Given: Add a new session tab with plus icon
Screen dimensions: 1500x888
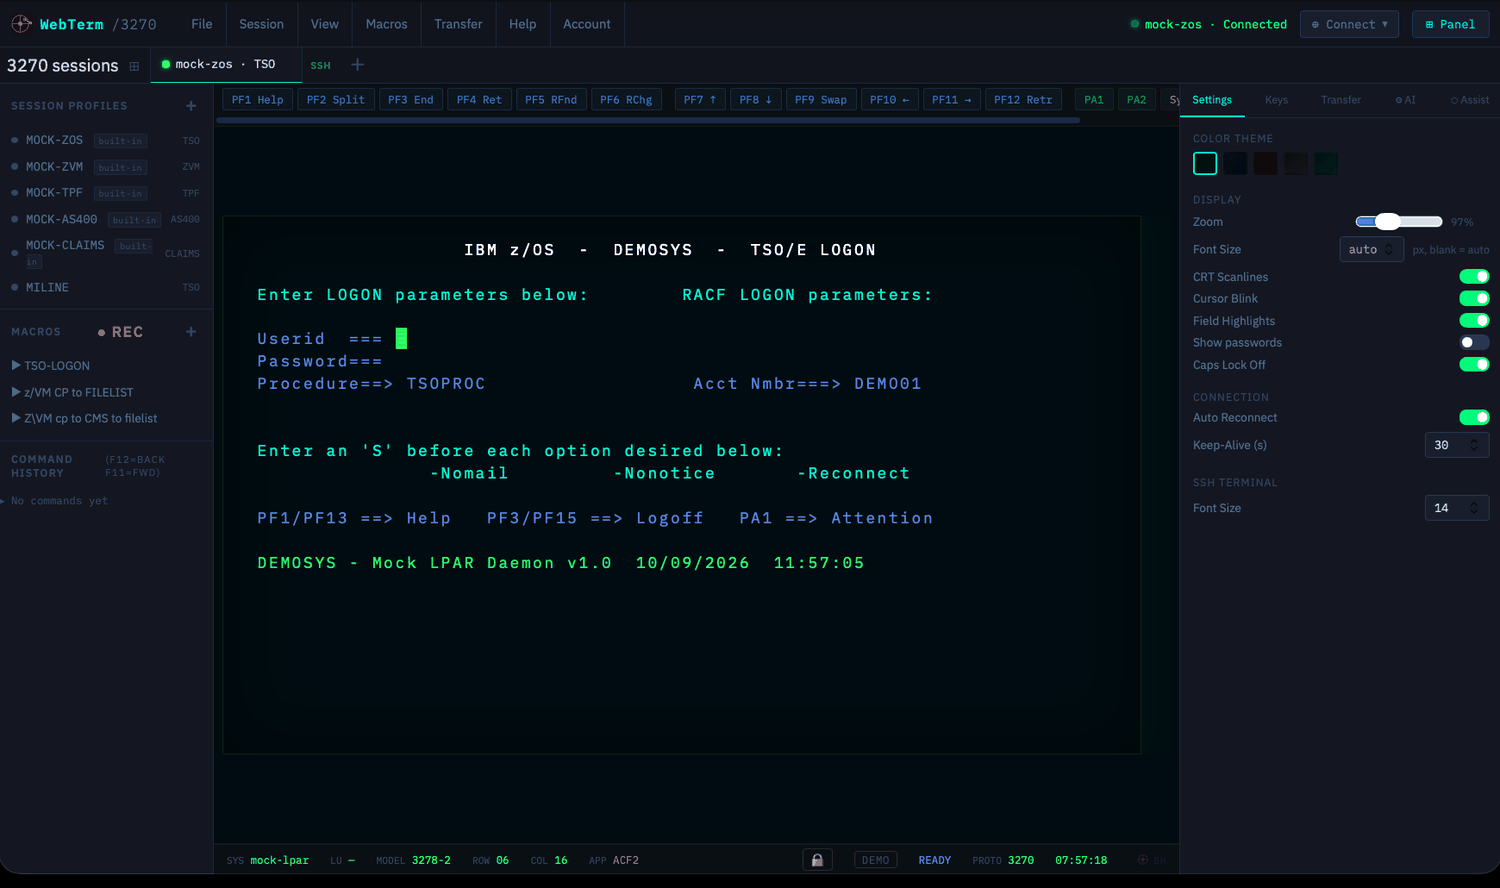Looking at the screenshot, I should (357, 65).
